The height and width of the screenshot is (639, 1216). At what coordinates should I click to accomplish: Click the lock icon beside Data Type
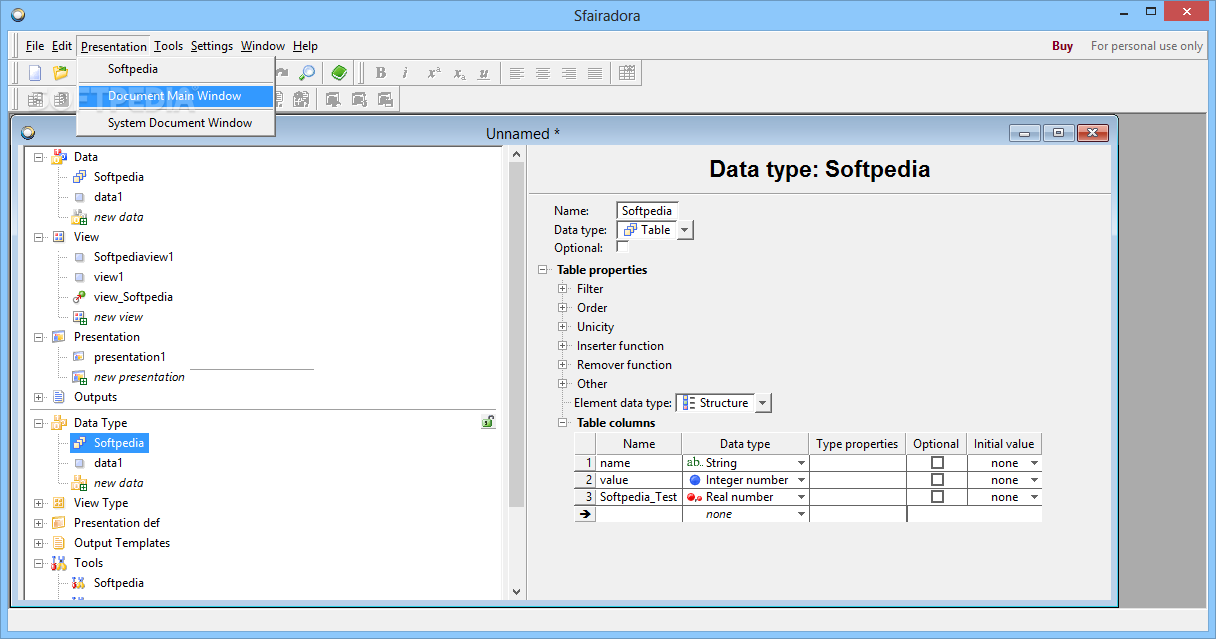(488, 422)
